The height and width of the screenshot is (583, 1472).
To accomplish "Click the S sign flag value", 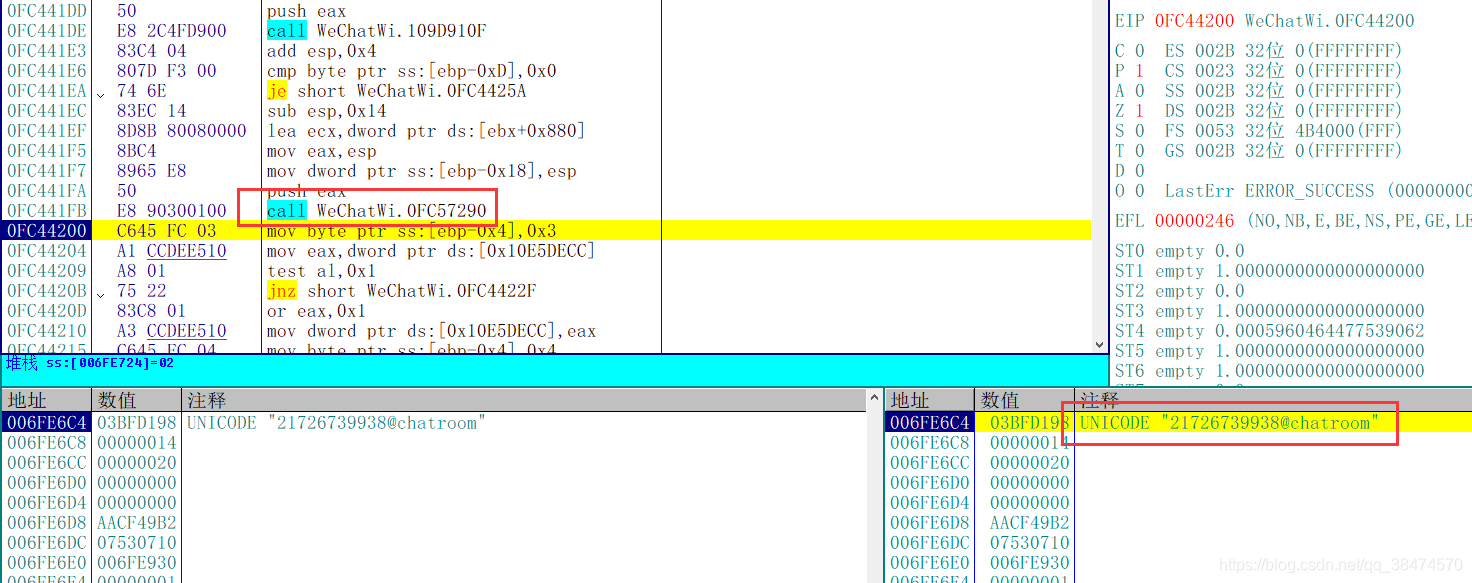I will (x=1140, y=131).
